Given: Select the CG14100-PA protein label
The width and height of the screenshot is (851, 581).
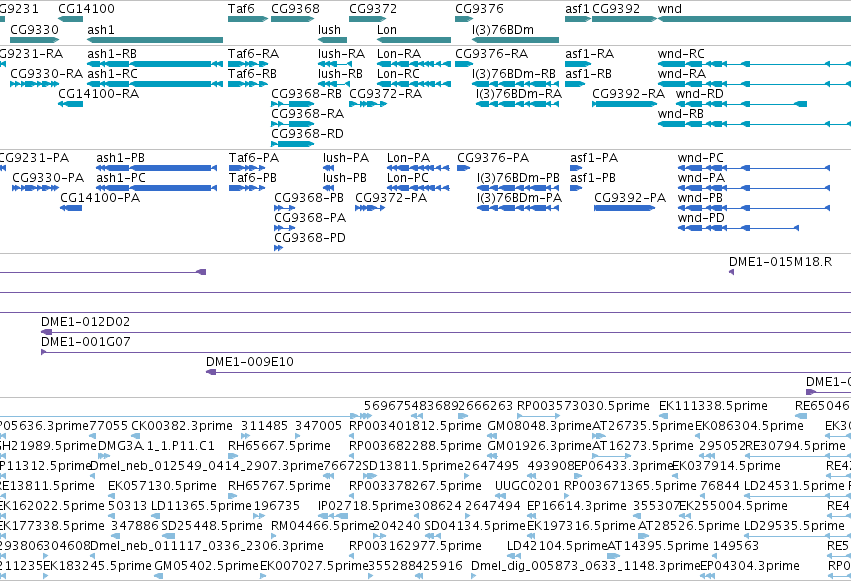Looking at the screenshot, I should (100, 198).
